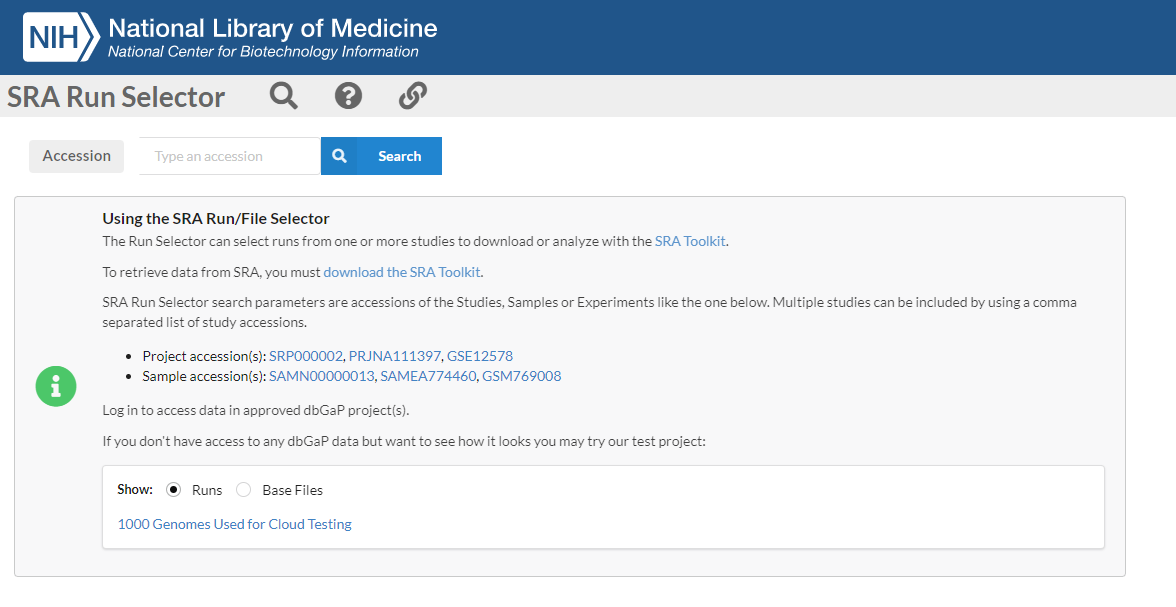Open help via question mark icon
This screenshot has width=1176, height=607.
pyautogui.click(x=348, y=96)
